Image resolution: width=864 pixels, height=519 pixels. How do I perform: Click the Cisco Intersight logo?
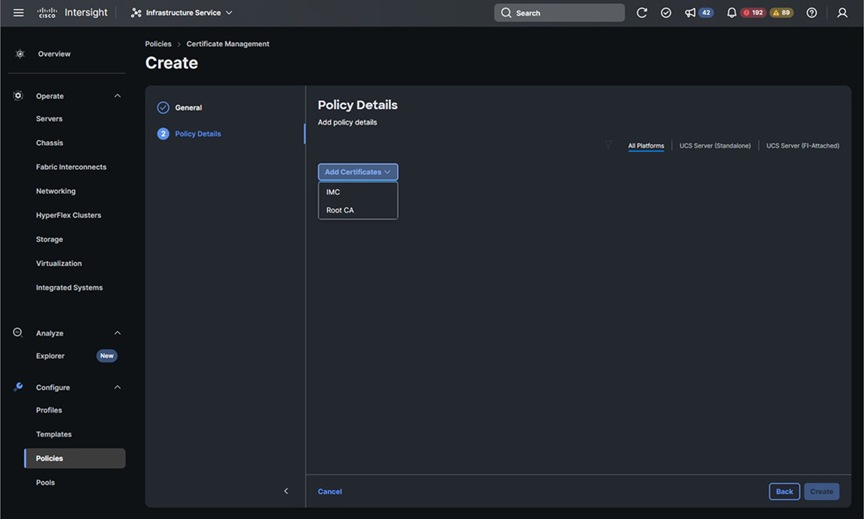click(x=72, y=13)
